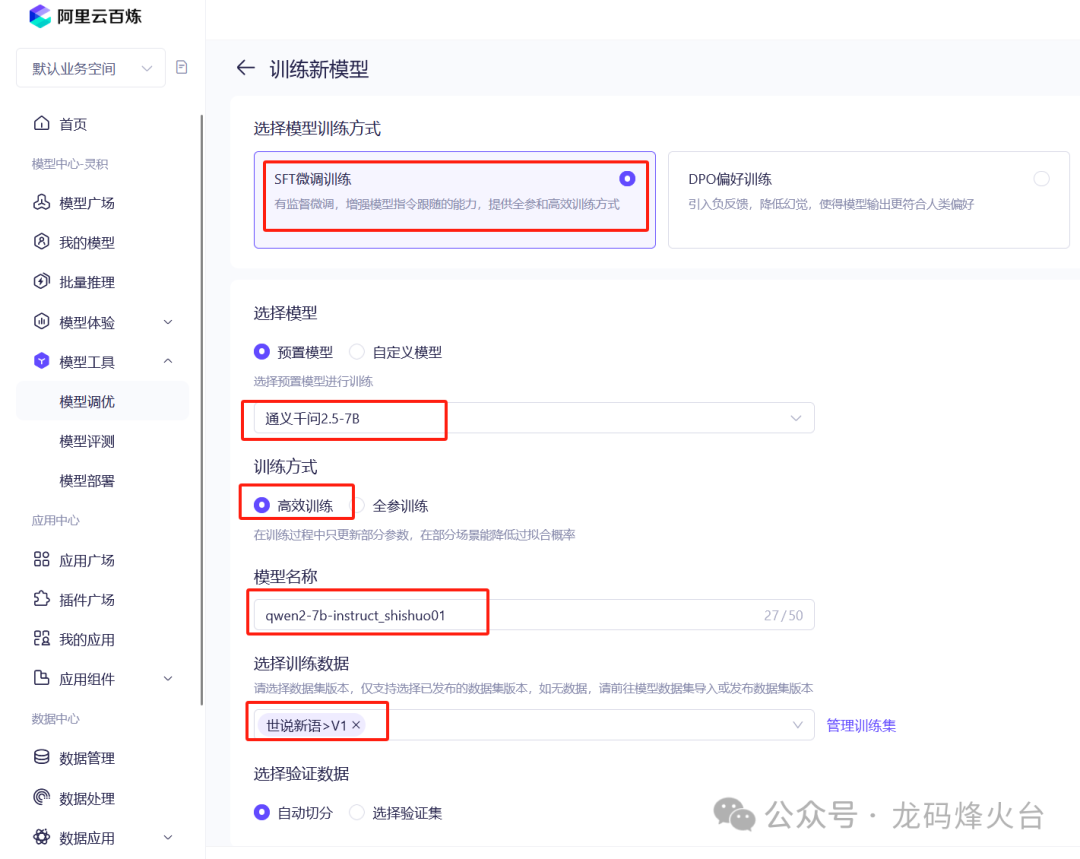Click the 训练新模型 page title
The height and width of the screenshot is (859, 1080).
click(319, 69)
